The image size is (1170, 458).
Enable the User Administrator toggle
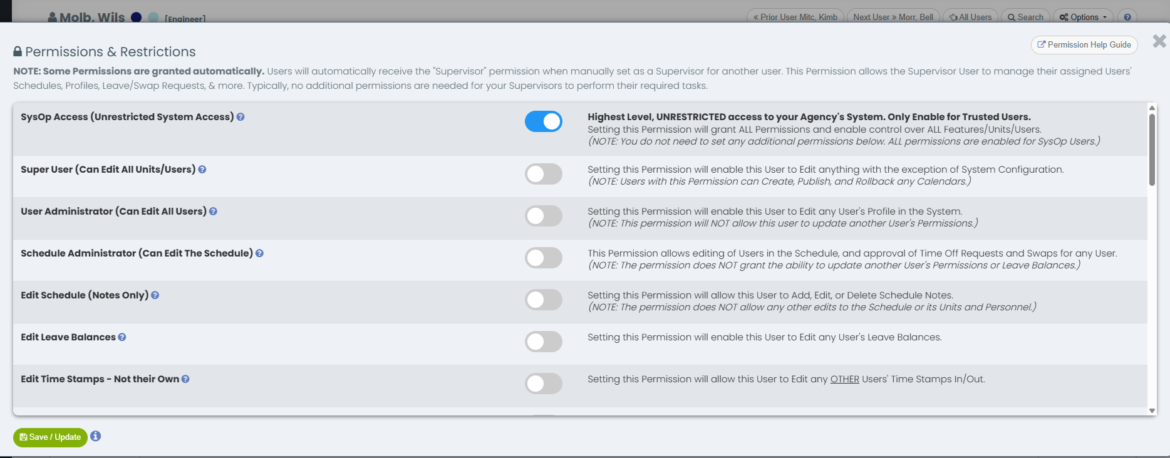click(543, 216)
